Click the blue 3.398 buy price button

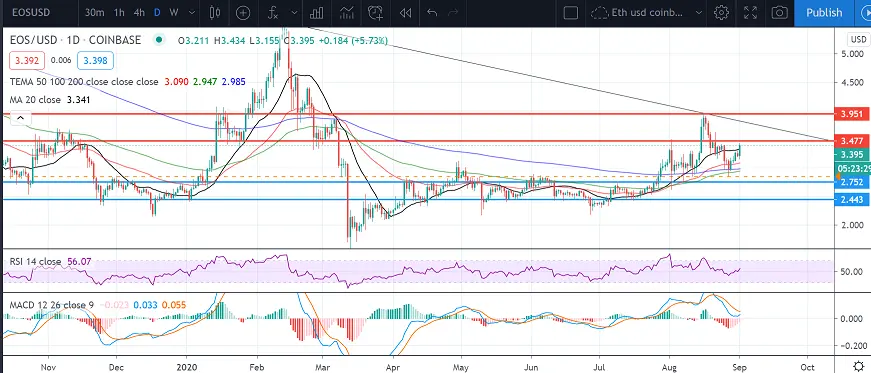tap(96, 60)
